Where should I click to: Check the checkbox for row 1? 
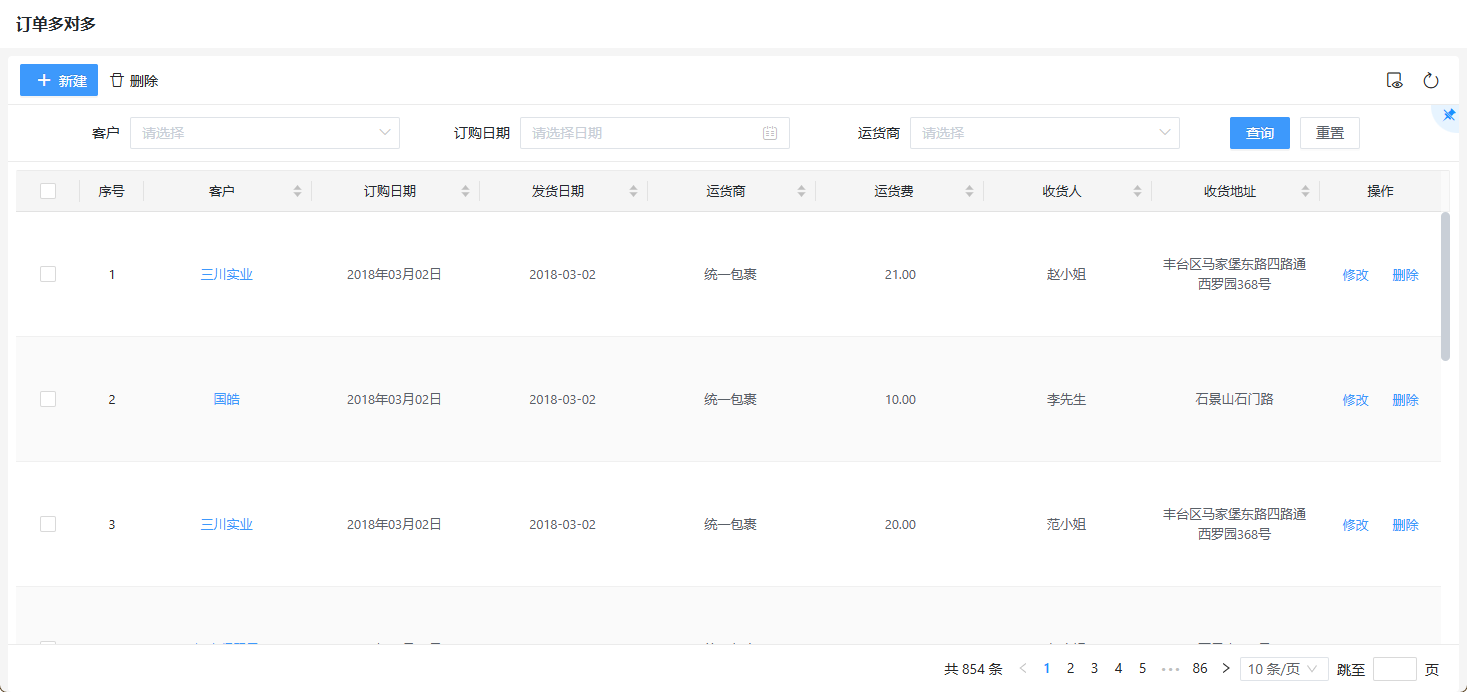pyautogui.click(x=48, y=274)
